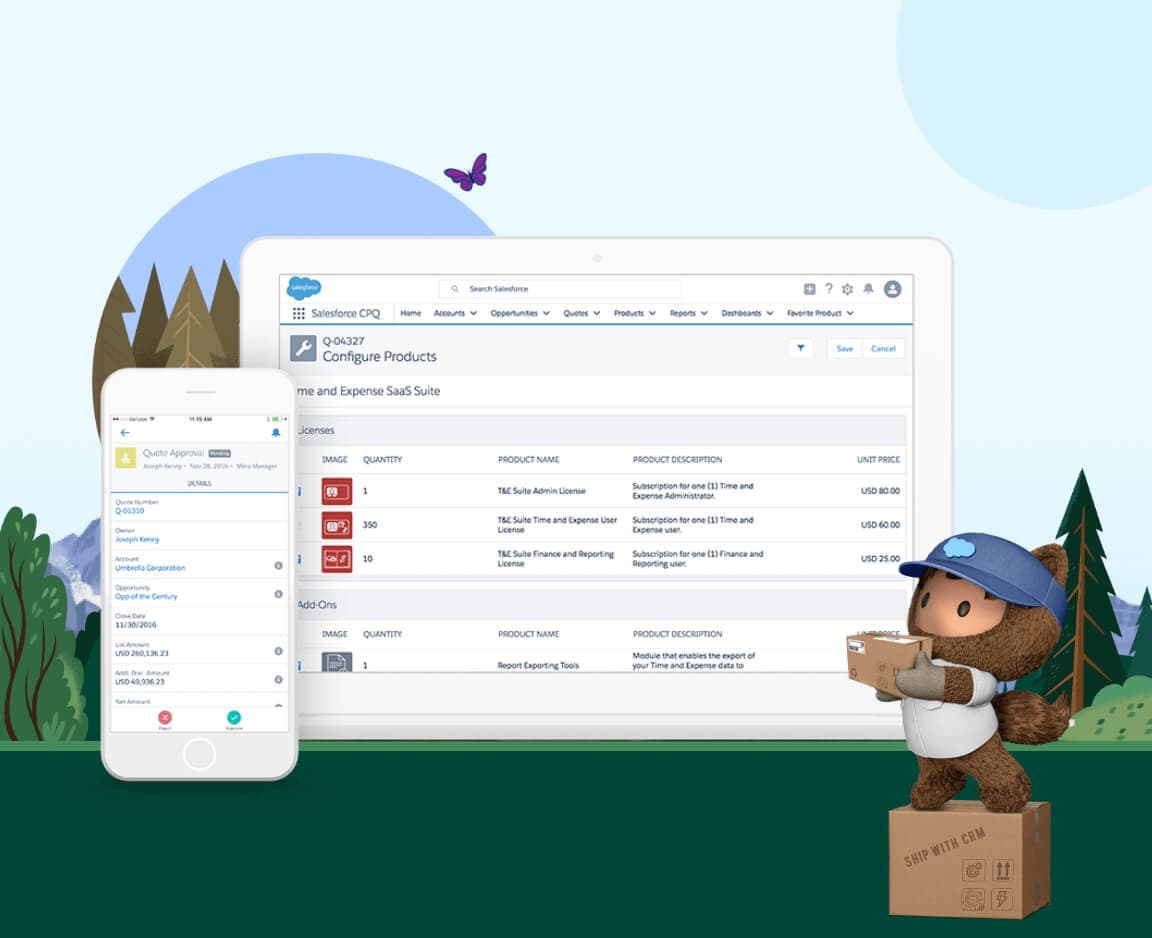Open the Quotes tab

pyautogui.click(x=575, y=314)
